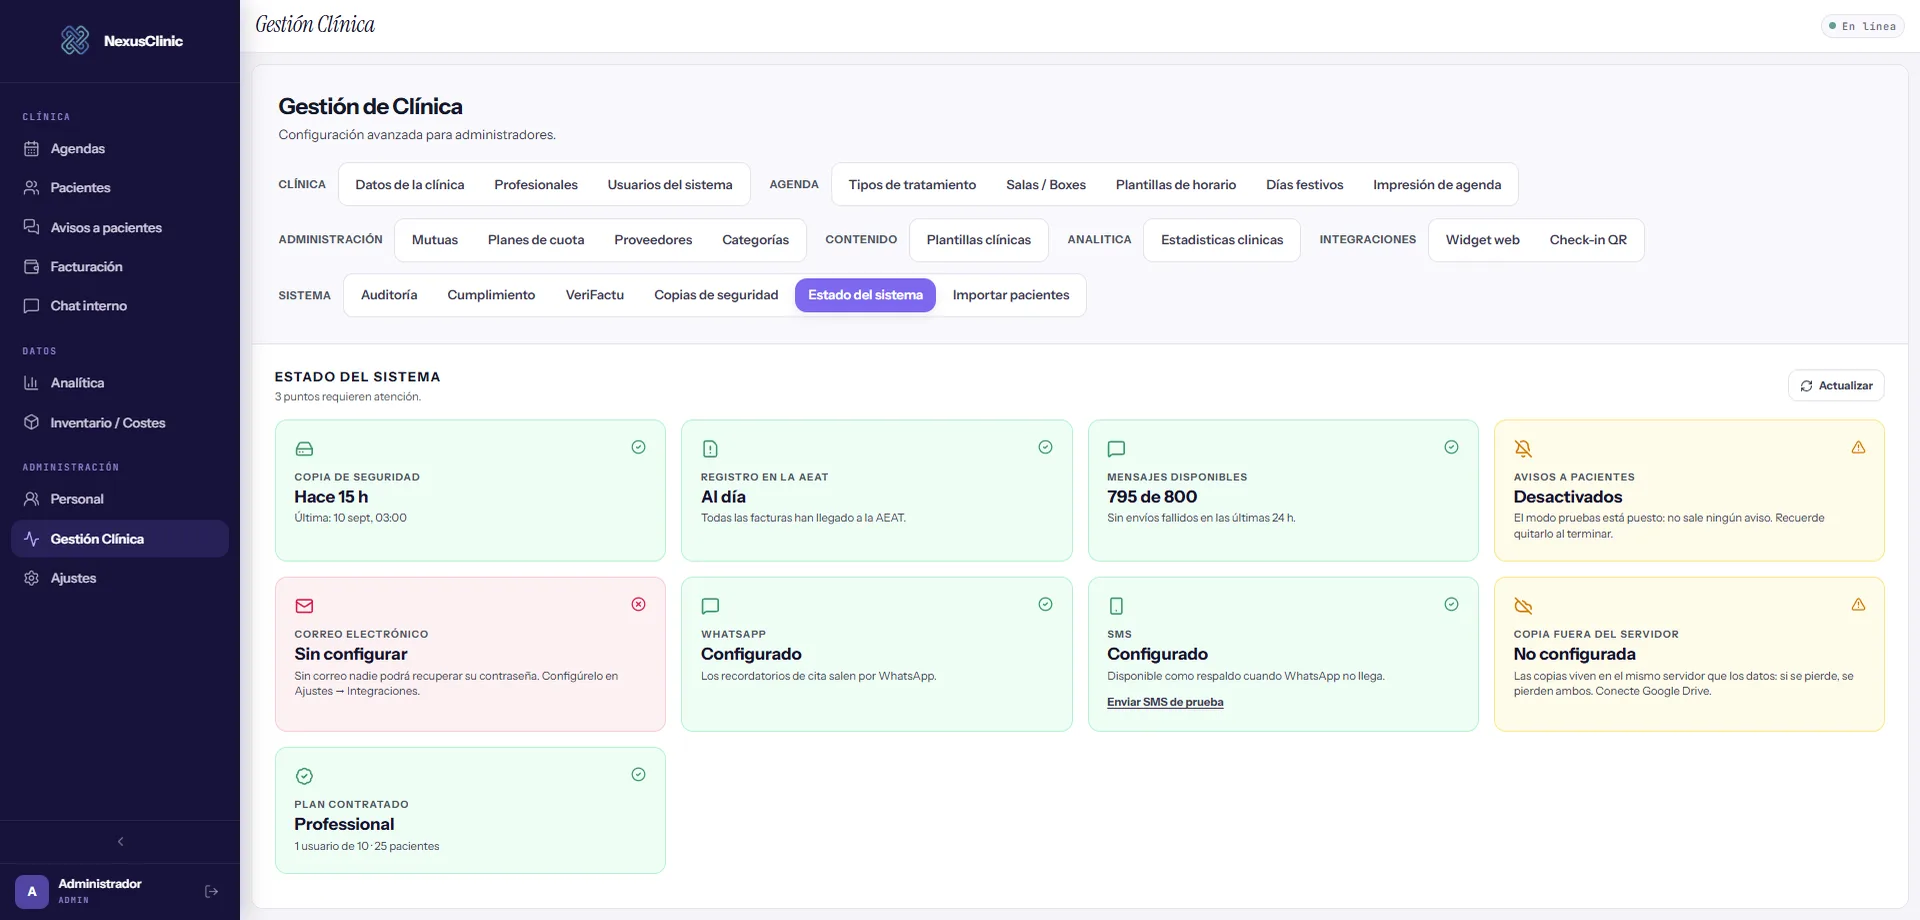This screenshot has height=920, width=1920.
Task: Click the warning triangle on Avisos a pacientes card
Action: pyautogui.click(x=1858, y=447)
